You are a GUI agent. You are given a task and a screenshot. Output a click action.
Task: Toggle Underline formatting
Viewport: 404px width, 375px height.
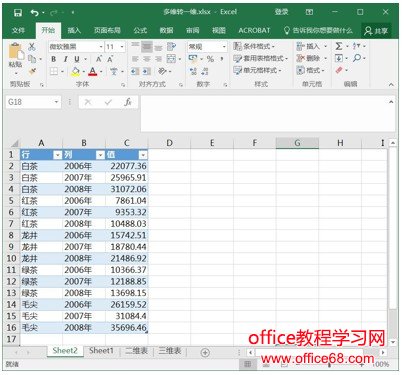(77, 59)
